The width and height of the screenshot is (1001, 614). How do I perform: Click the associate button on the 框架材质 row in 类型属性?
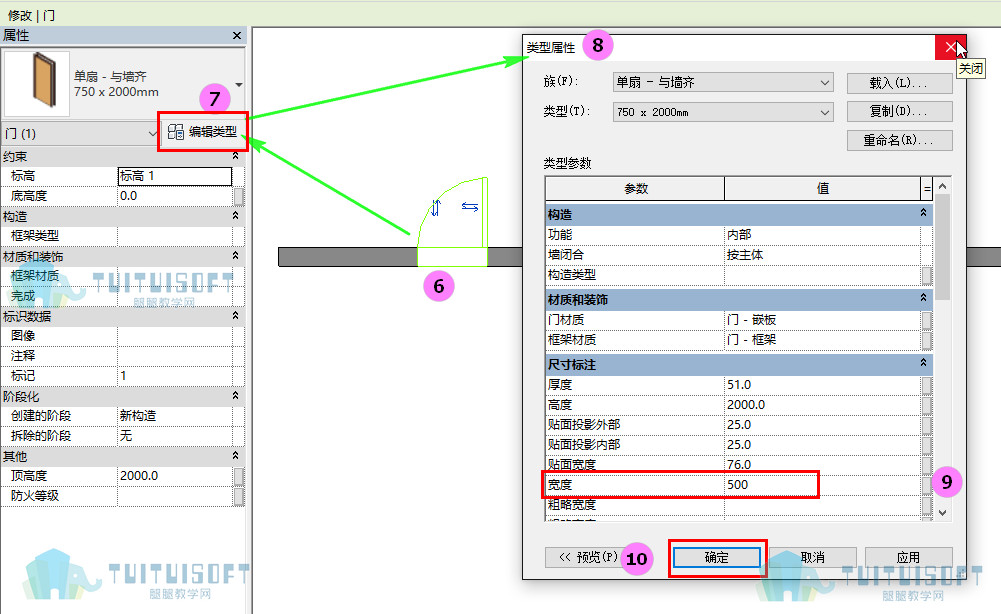click(926, 340)
